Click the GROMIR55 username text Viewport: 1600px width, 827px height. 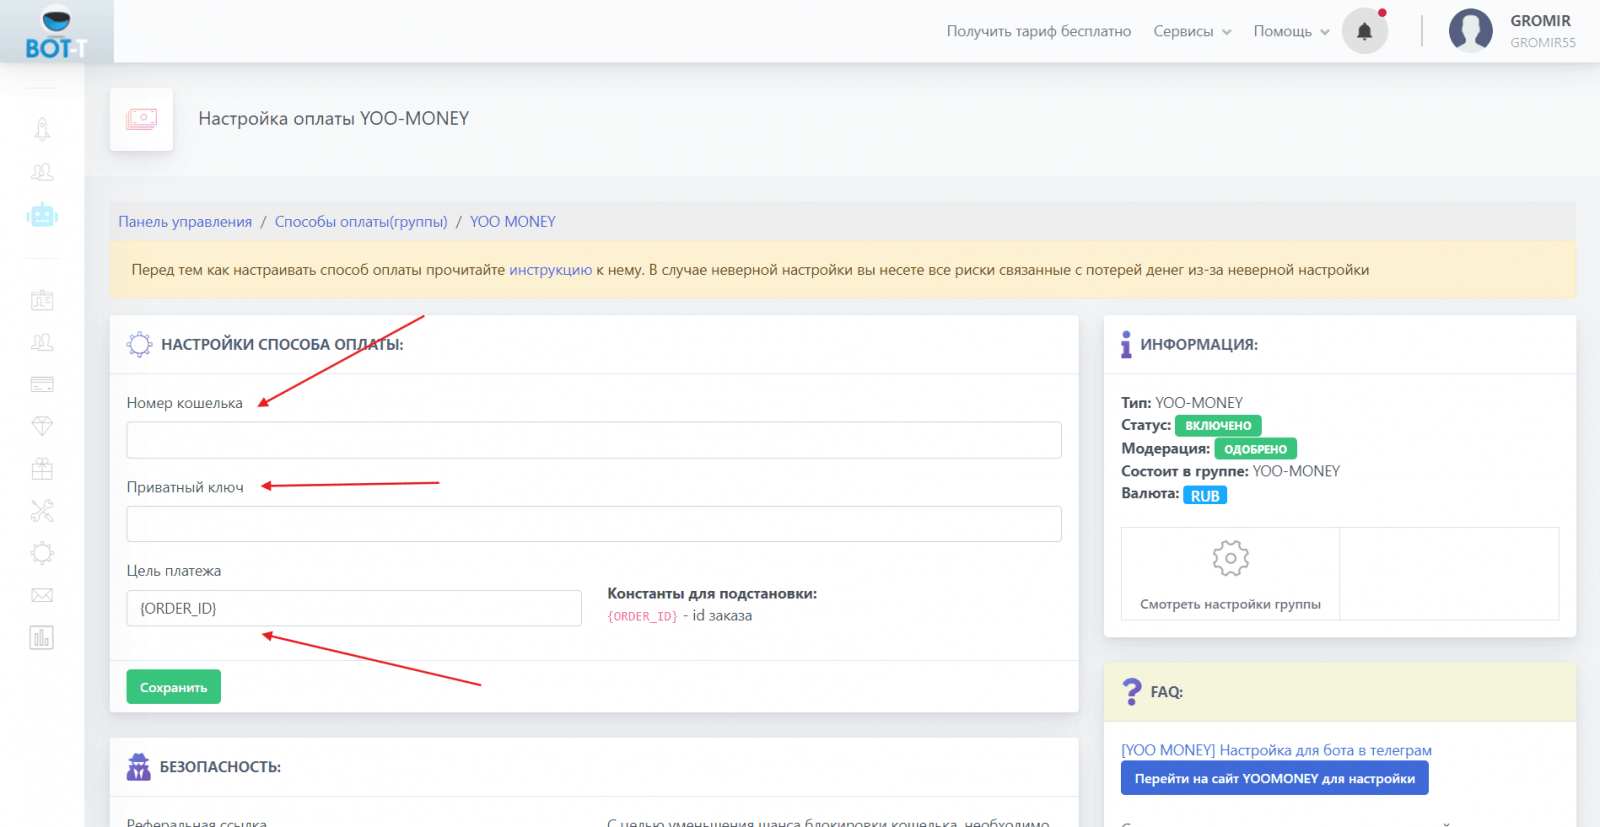click(1543, 43)
